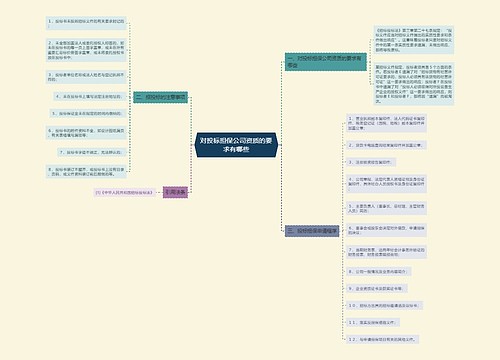Screen dimensions: 500x360
Task: Select application item 2 on right
Action: [386, 145]
